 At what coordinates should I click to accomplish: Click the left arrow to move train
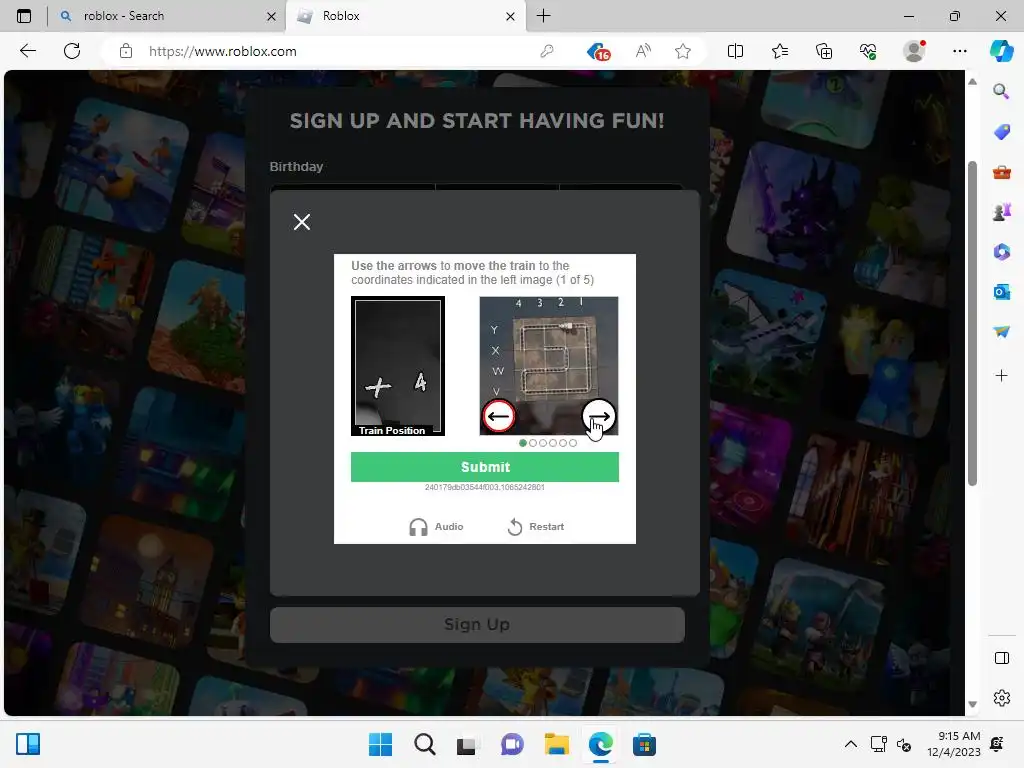point(498,416)
